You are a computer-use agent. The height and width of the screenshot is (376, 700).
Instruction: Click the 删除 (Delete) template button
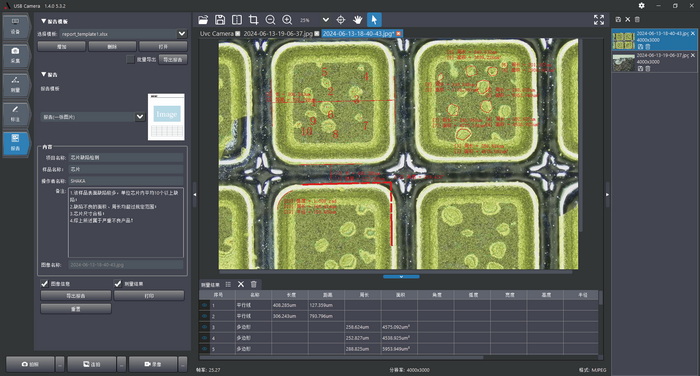pyautogui.click(x=112, y=46)
